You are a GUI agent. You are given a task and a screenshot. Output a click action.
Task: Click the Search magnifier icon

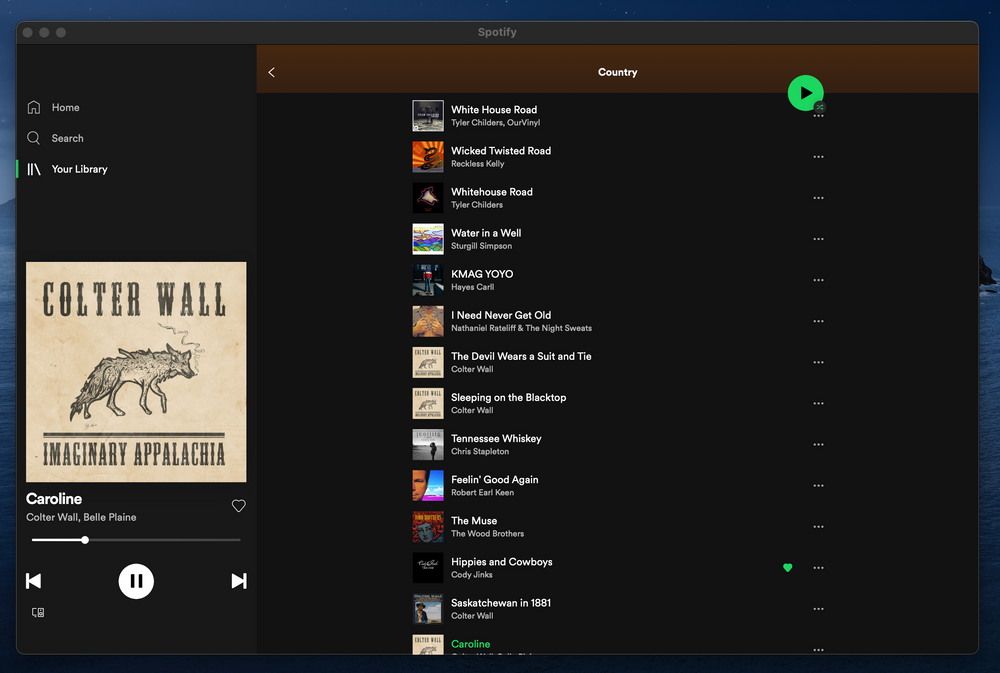tap(34, 138)
